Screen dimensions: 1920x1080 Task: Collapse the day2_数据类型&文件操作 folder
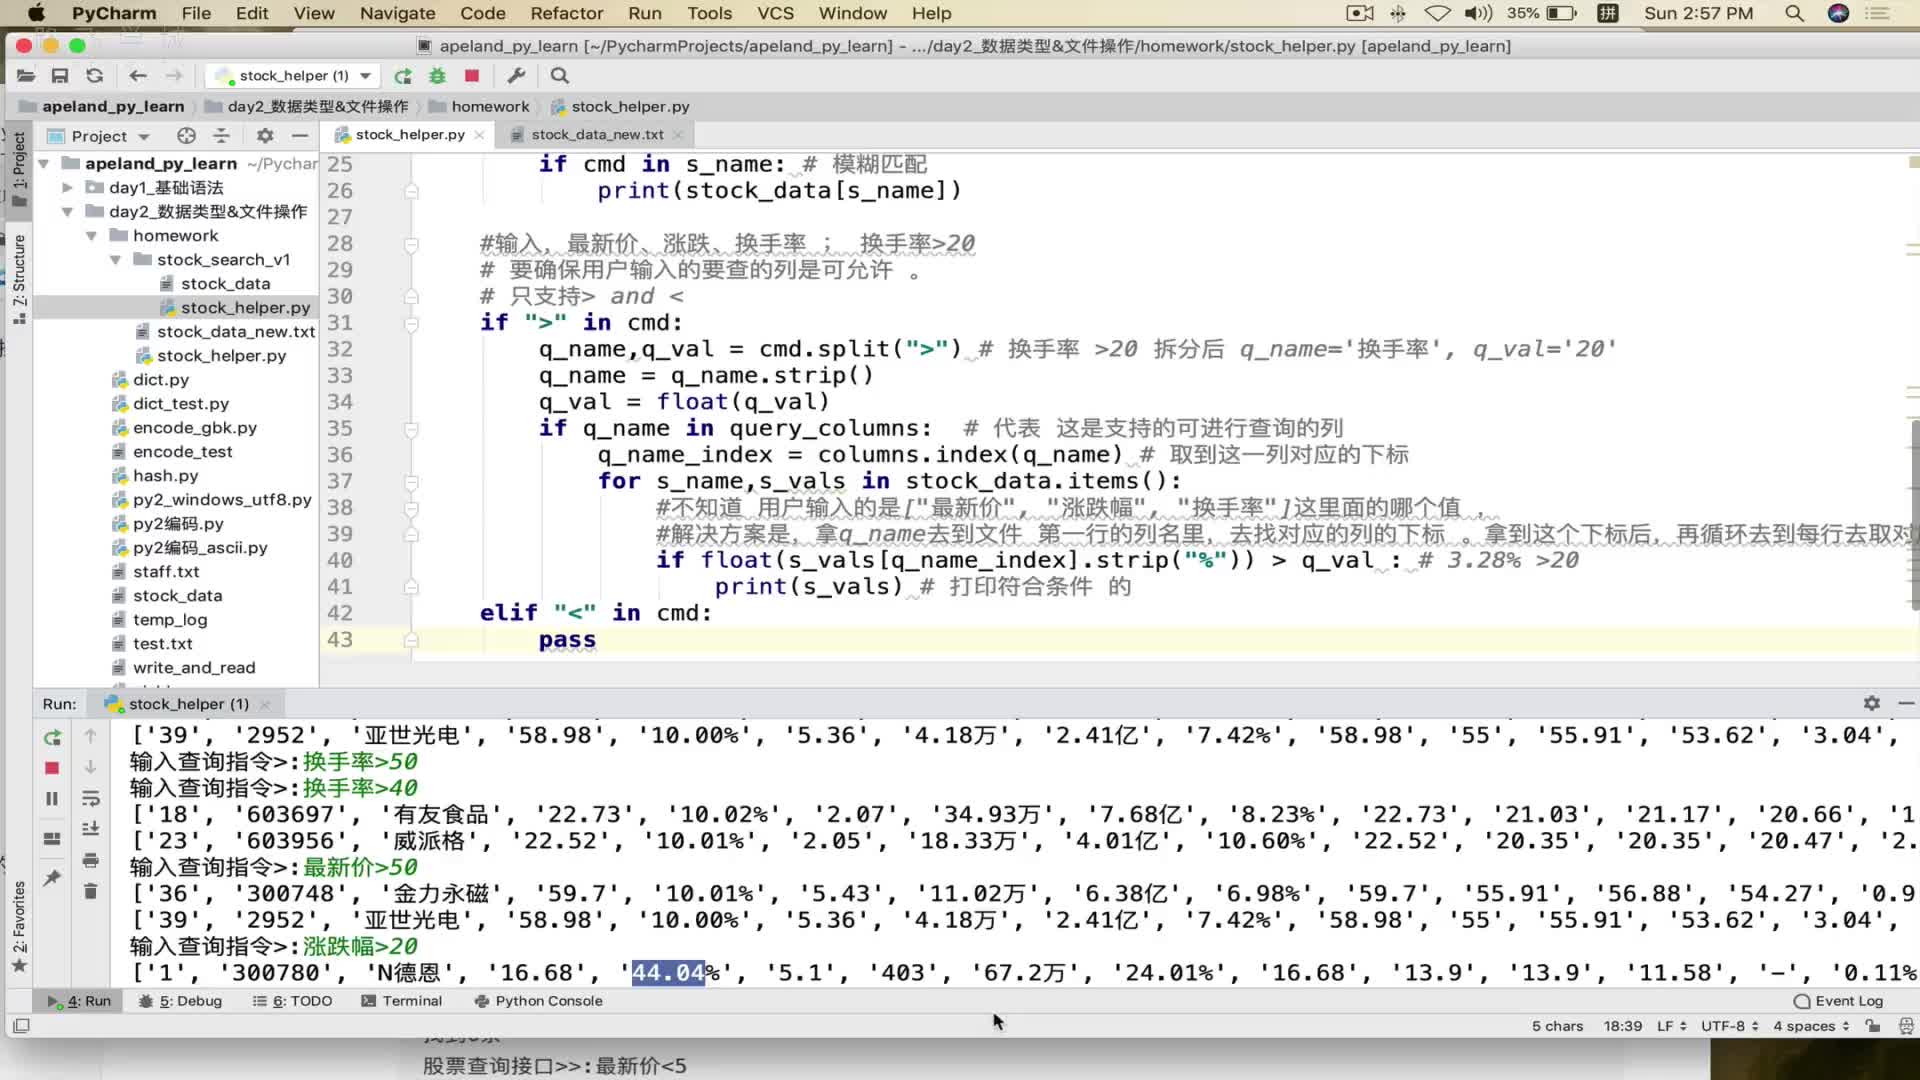[x=67, y=212]
